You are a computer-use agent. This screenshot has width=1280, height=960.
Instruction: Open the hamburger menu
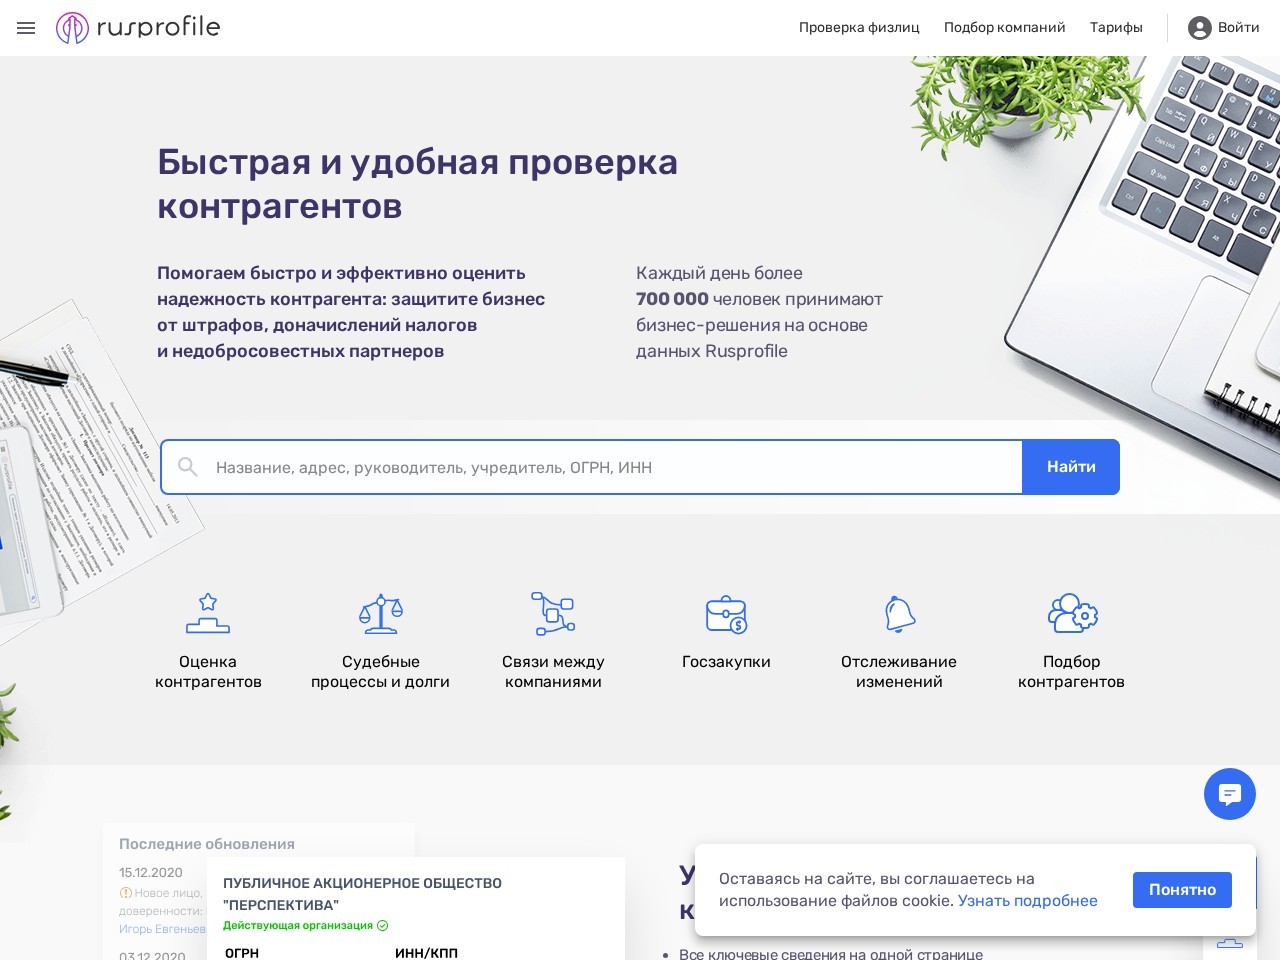[x=26, y=28]
